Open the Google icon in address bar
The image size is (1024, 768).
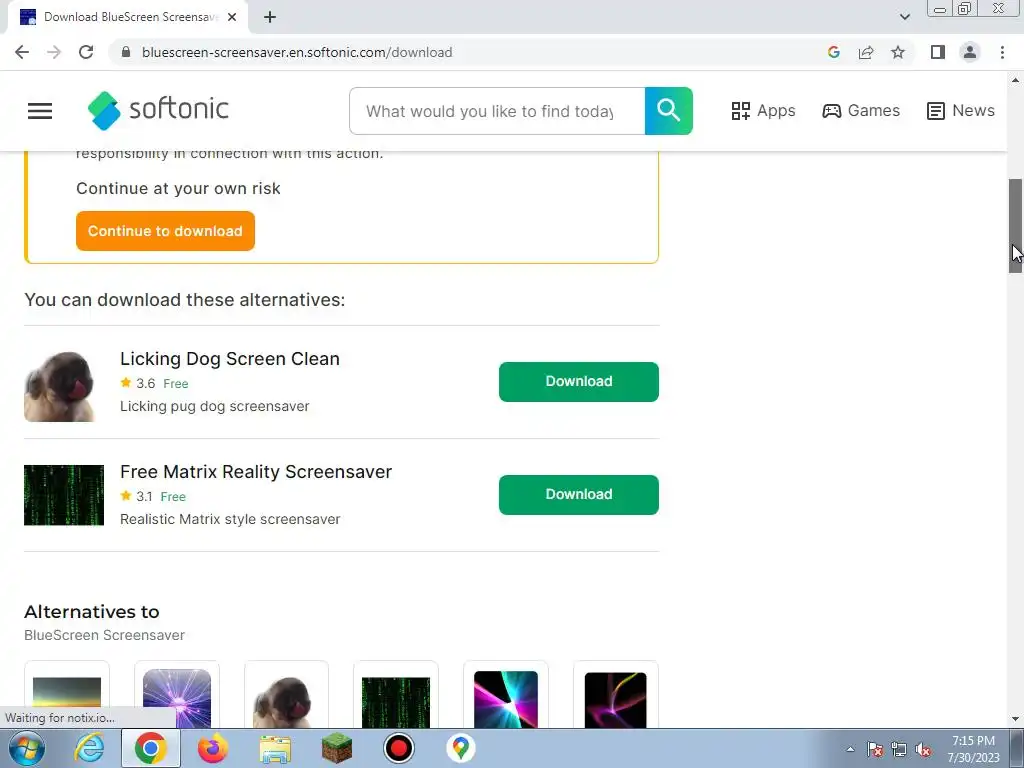833,52
